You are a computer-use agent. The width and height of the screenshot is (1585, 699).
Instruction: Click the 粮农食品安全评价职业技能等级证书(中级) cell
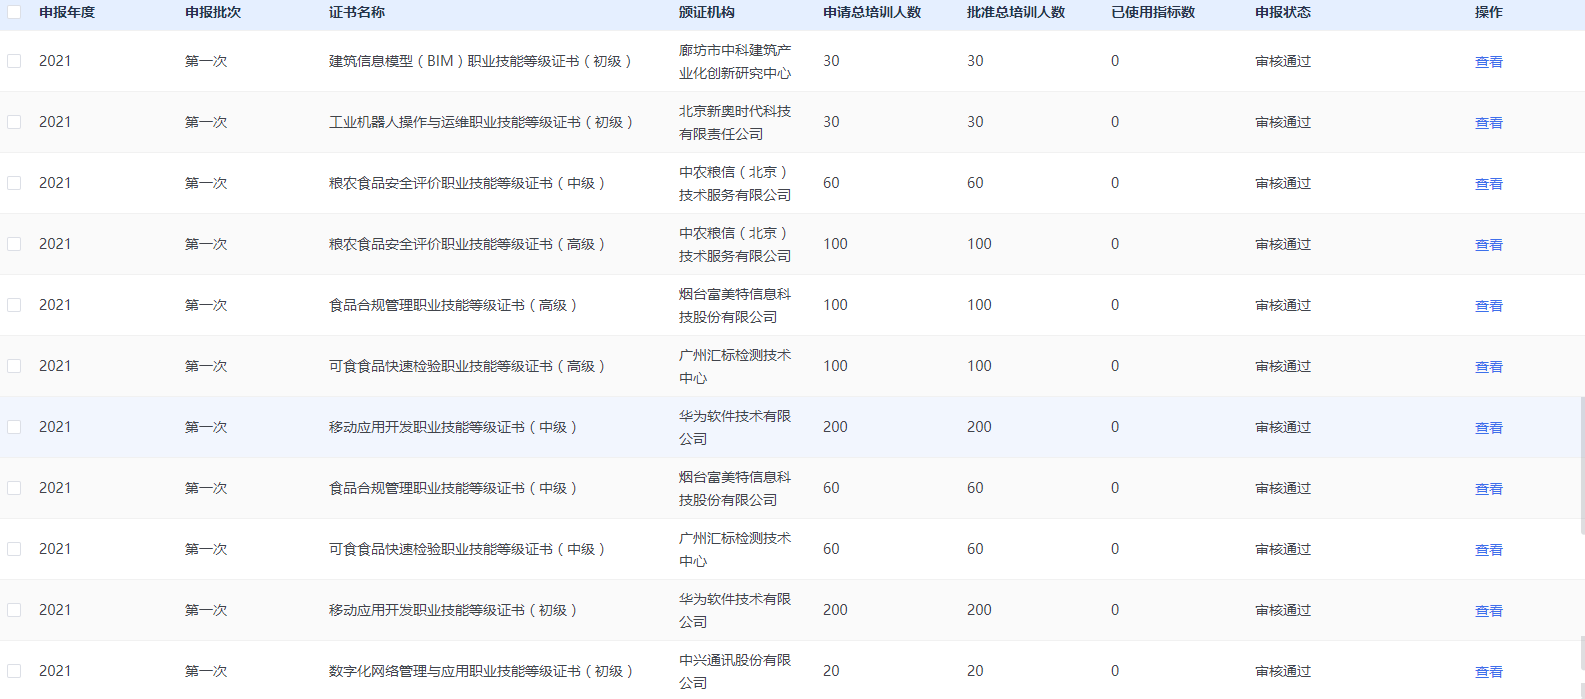(469, 183)
